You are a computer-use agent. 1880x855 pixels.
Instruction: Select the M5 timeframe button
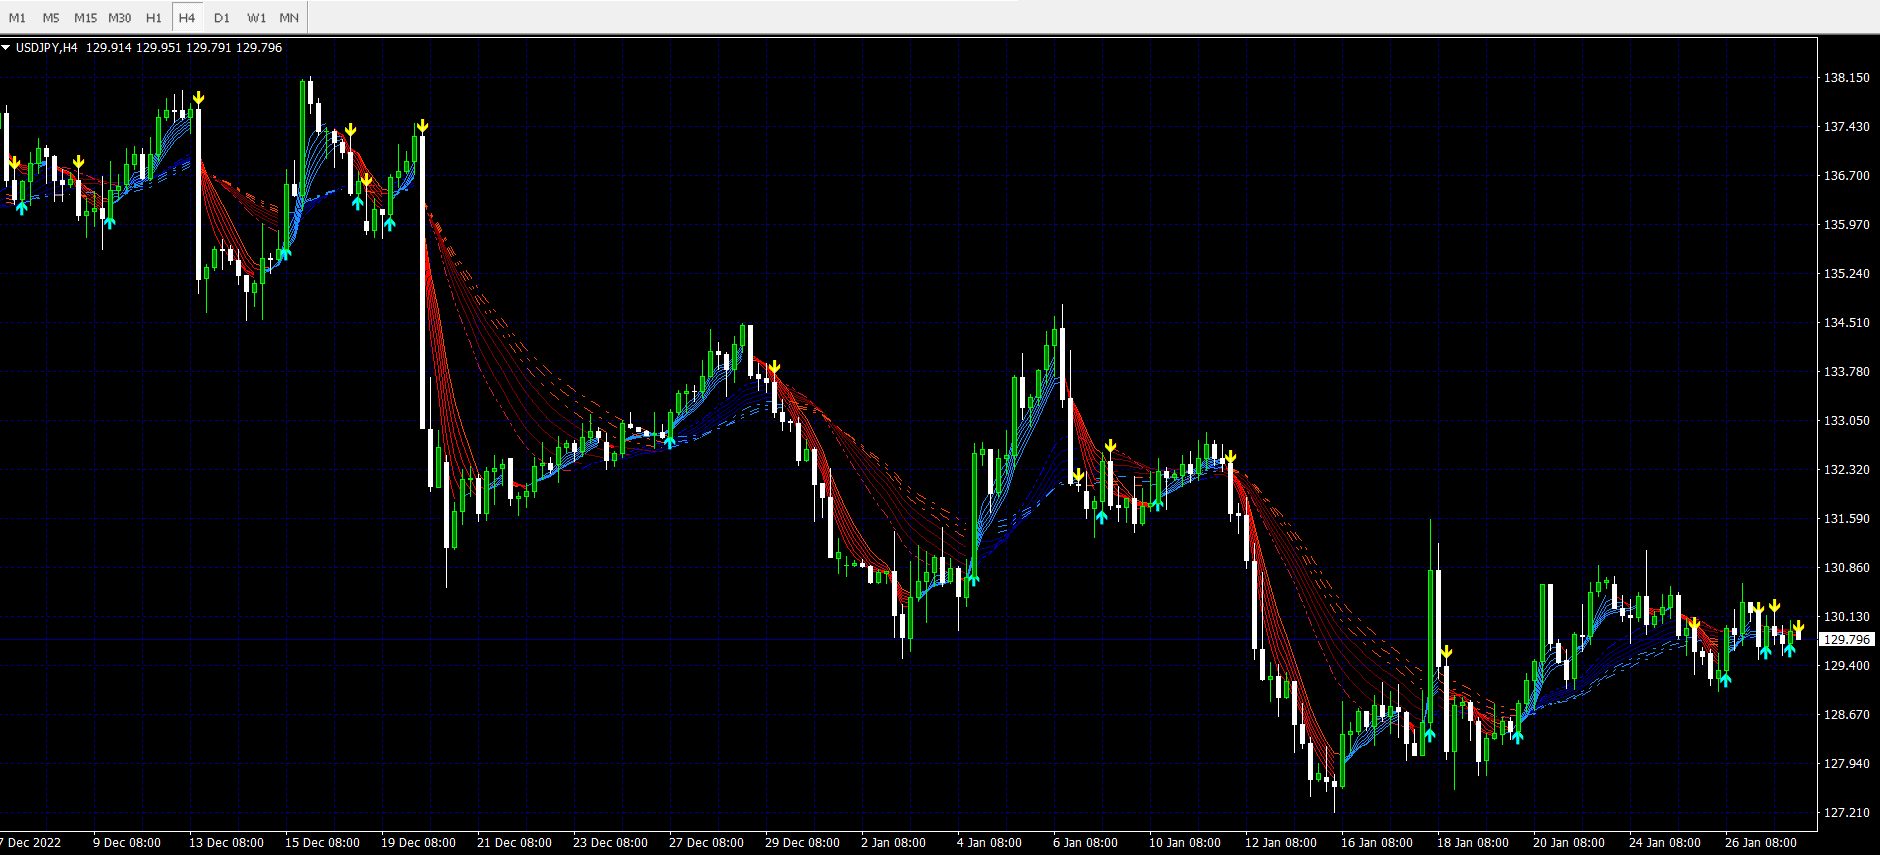[51, 18]
